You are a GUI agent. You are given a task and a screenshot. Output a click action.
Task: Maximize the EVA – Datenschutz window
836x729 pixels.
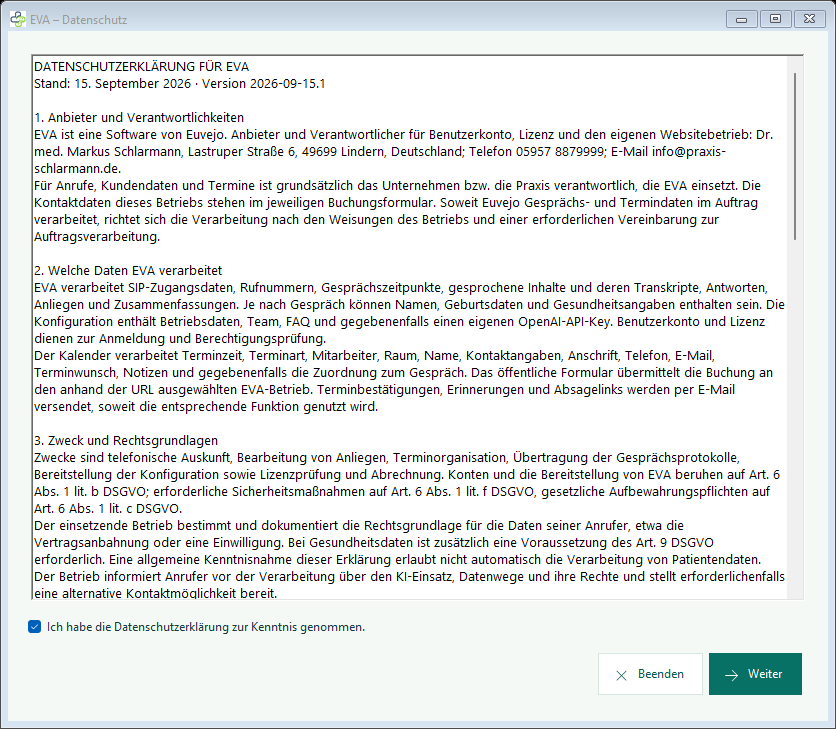pyautogui.click(x=775, y=19)
